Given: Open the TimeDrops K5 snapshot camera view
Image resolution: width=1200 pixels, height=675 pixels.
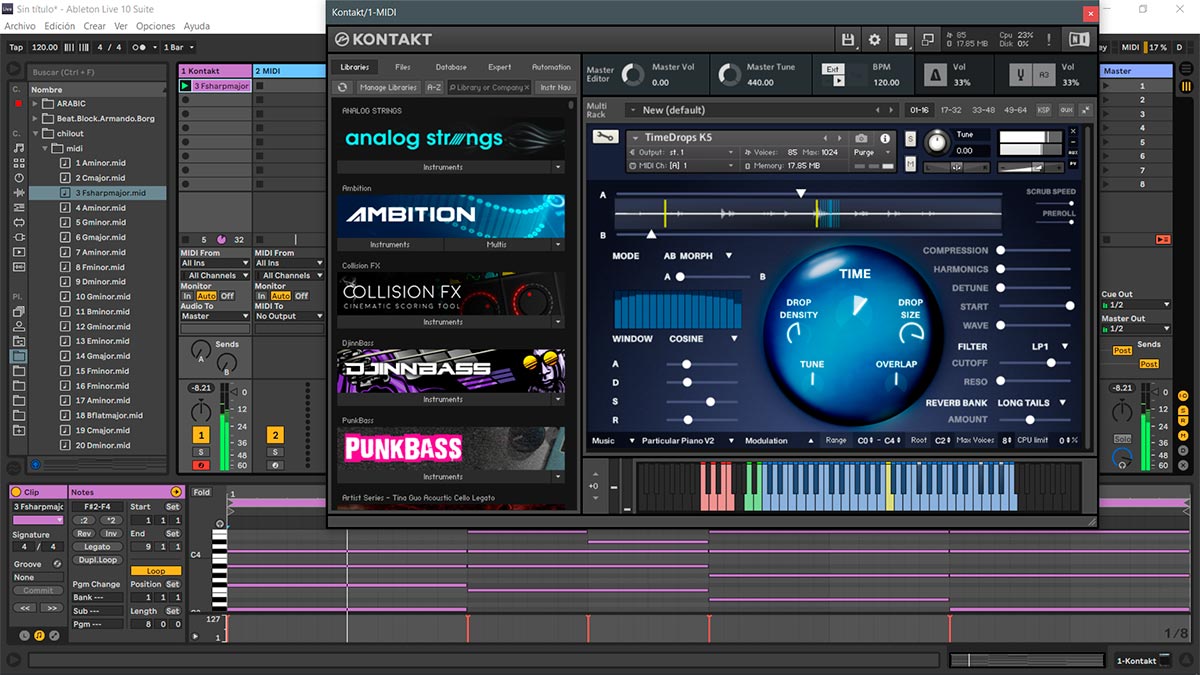Looking at the screenshot, I should [x=862, y=138].
